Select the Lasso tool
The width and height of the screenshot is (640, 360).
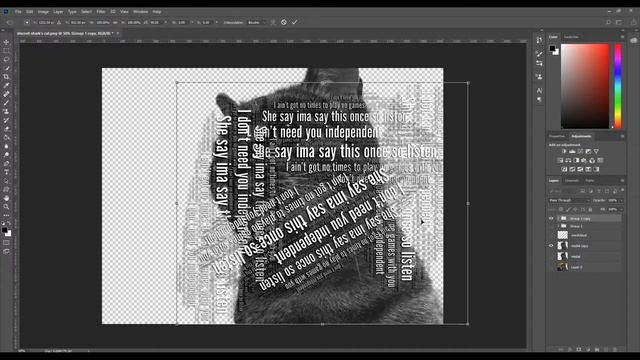coord(6,59)
